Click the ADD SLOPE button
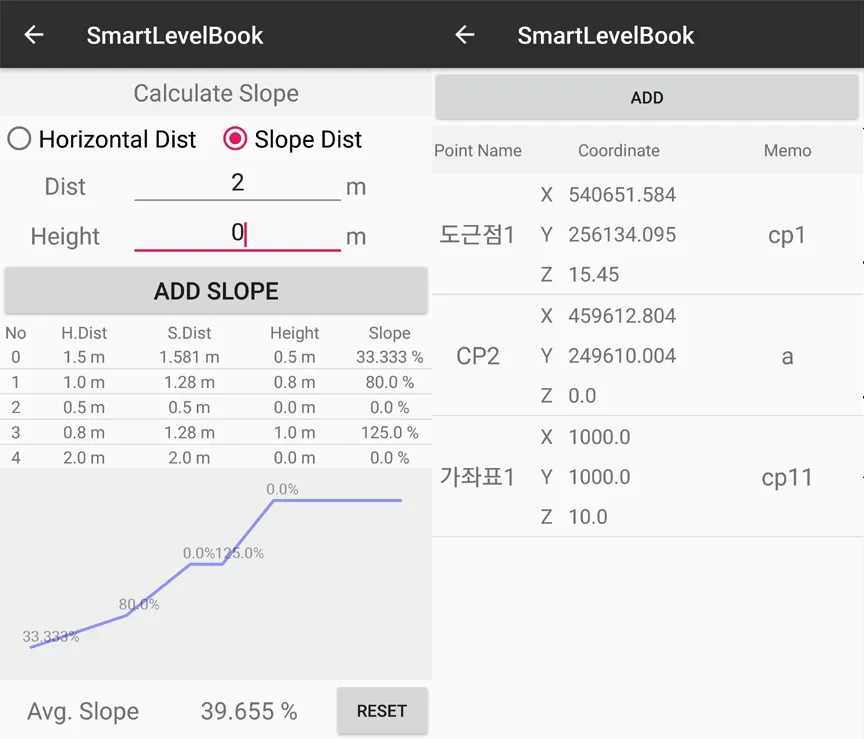The width and height of the screenshot is (864, 739). (x=216, y=291)
